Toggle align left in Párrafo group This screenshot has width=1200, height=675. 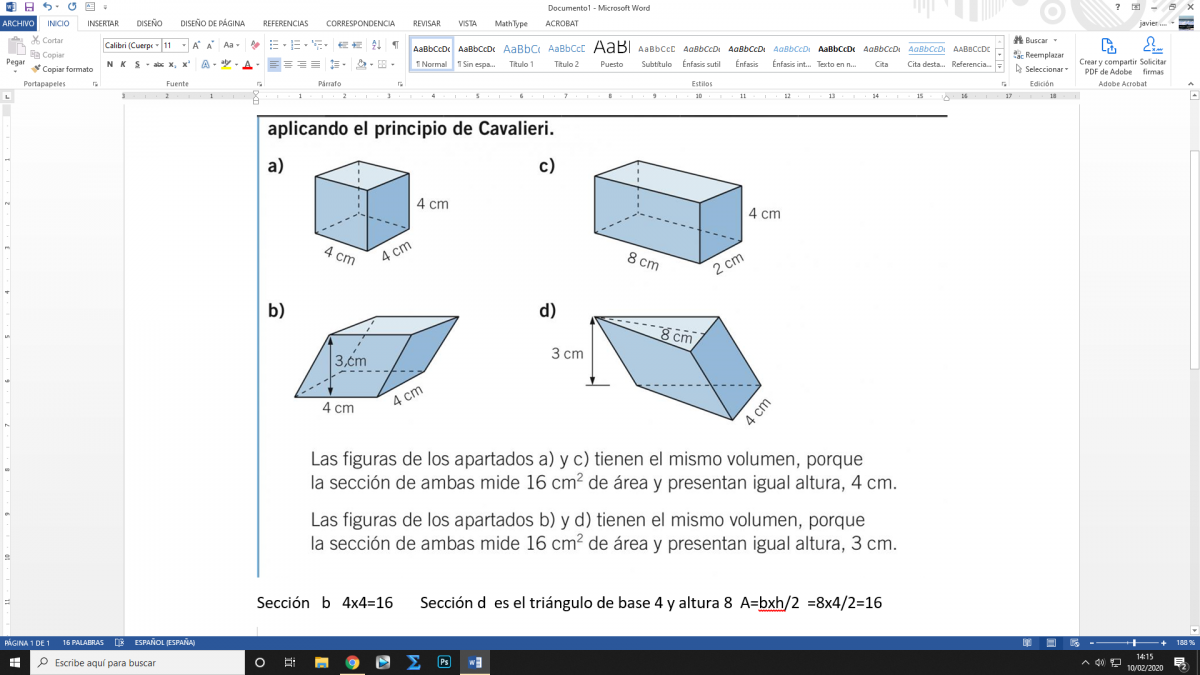click(x=274, y=65)
